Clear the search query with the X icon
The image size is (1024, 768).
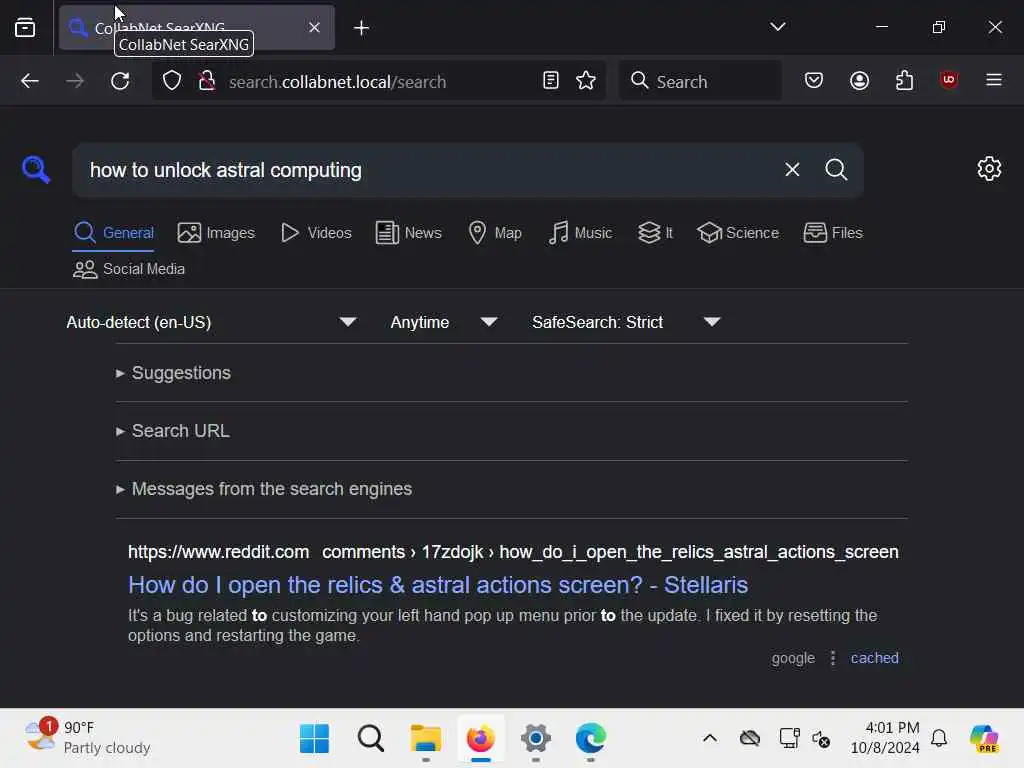(792, 170)
